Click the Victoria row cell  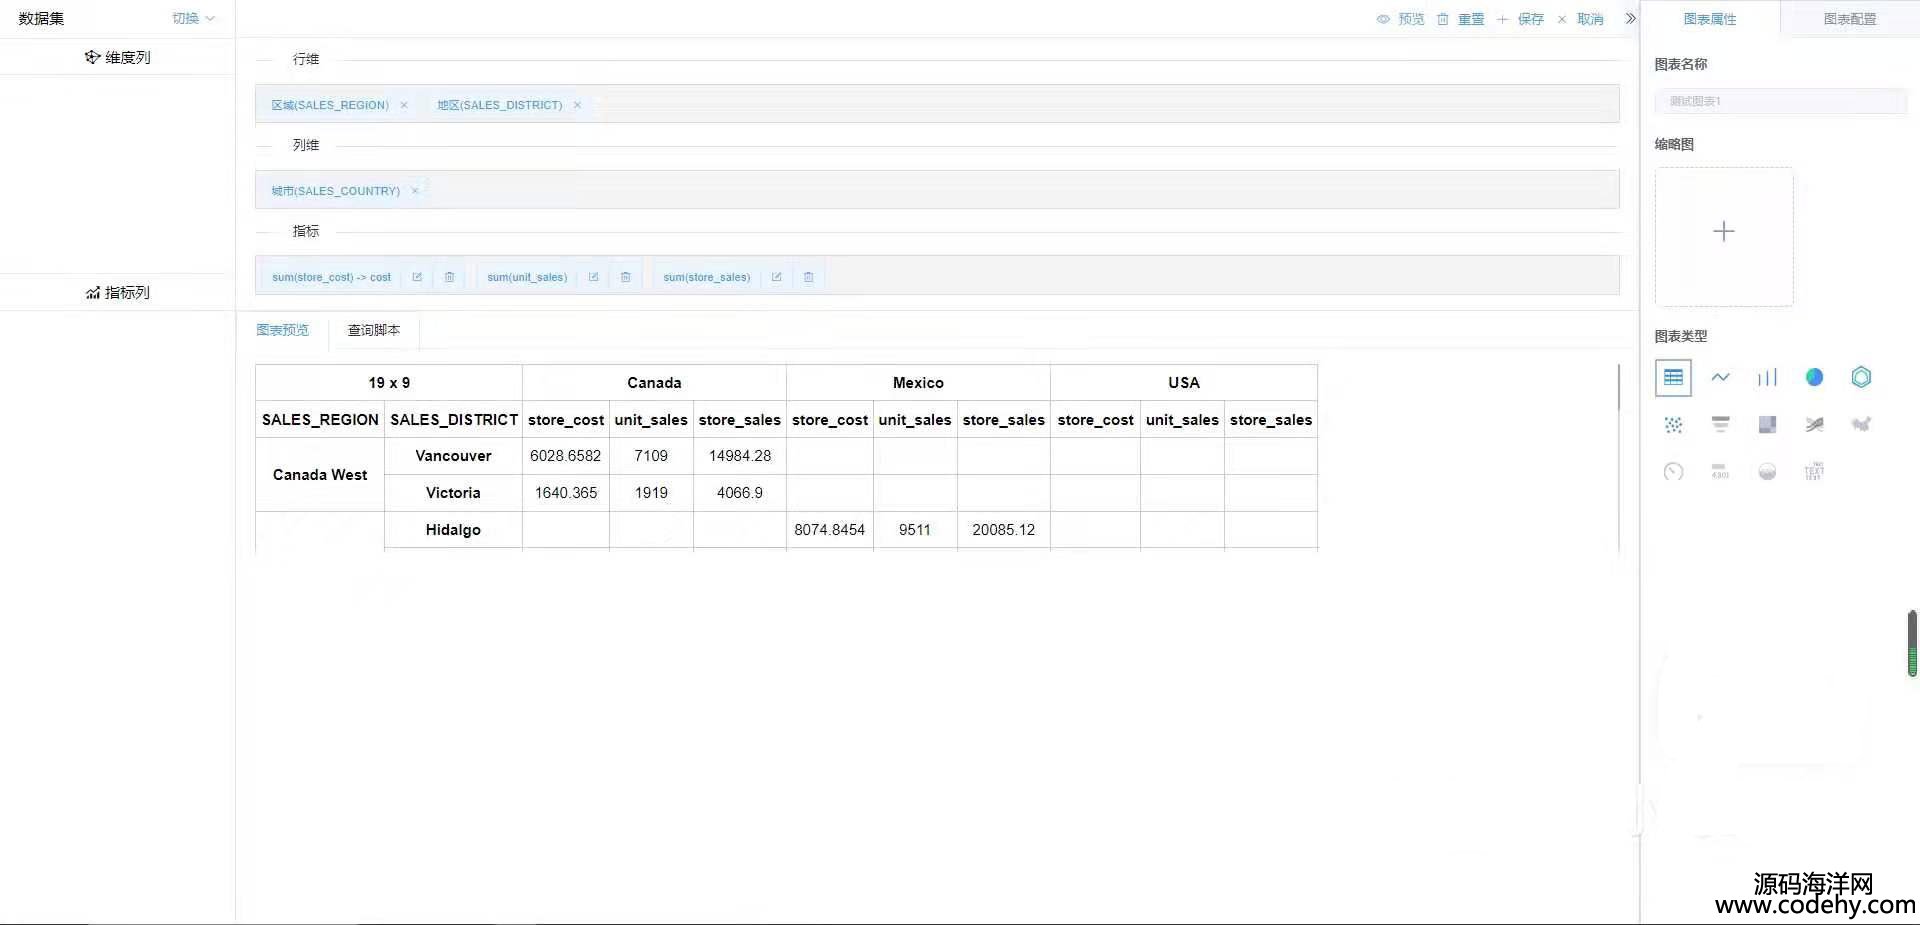[453, 493]
